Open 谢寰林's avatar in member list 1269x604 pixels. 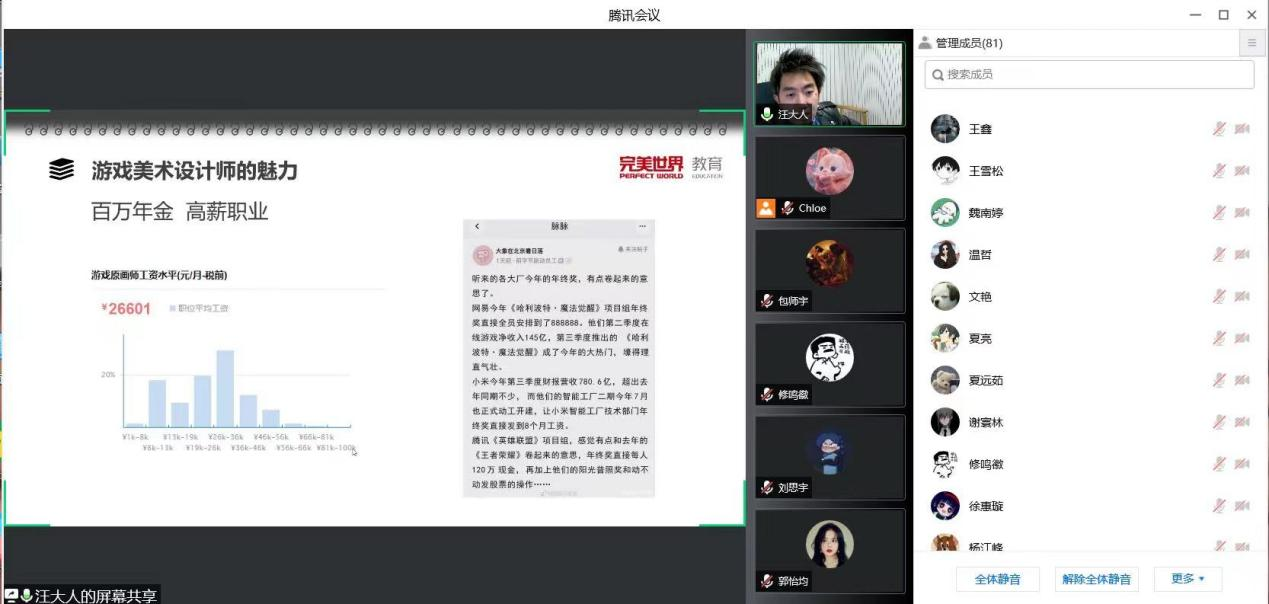[x=945, y=422]
